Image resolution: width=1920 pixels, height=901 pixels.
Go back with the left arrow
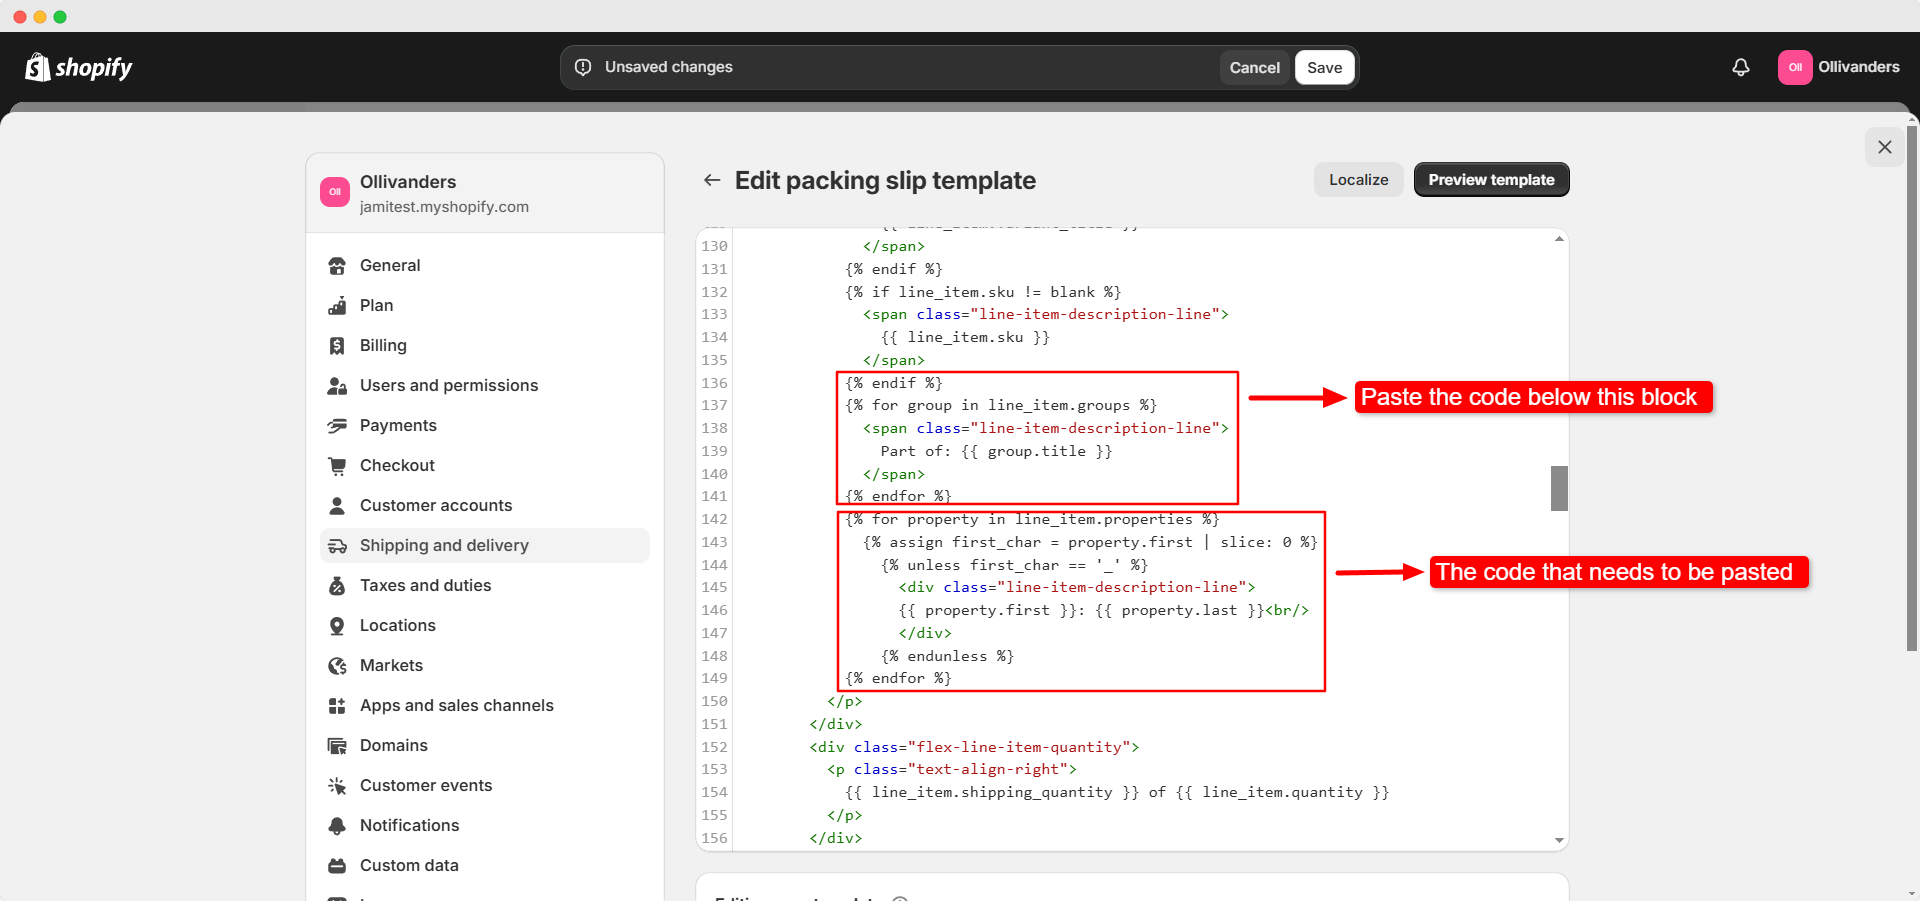[712, 180]
